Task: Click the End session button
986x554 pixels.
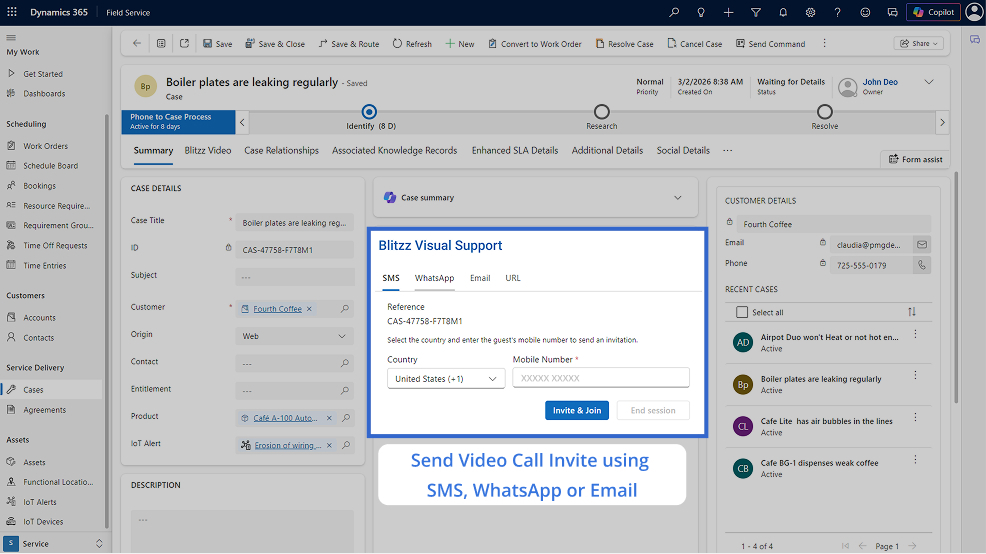Action: point(653,410)
